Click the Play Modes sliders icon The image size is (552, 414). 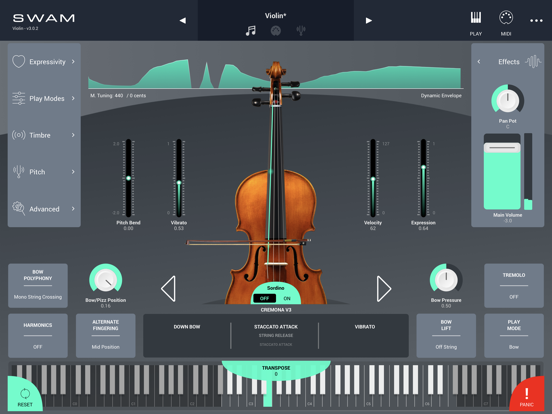click(19, 98)
